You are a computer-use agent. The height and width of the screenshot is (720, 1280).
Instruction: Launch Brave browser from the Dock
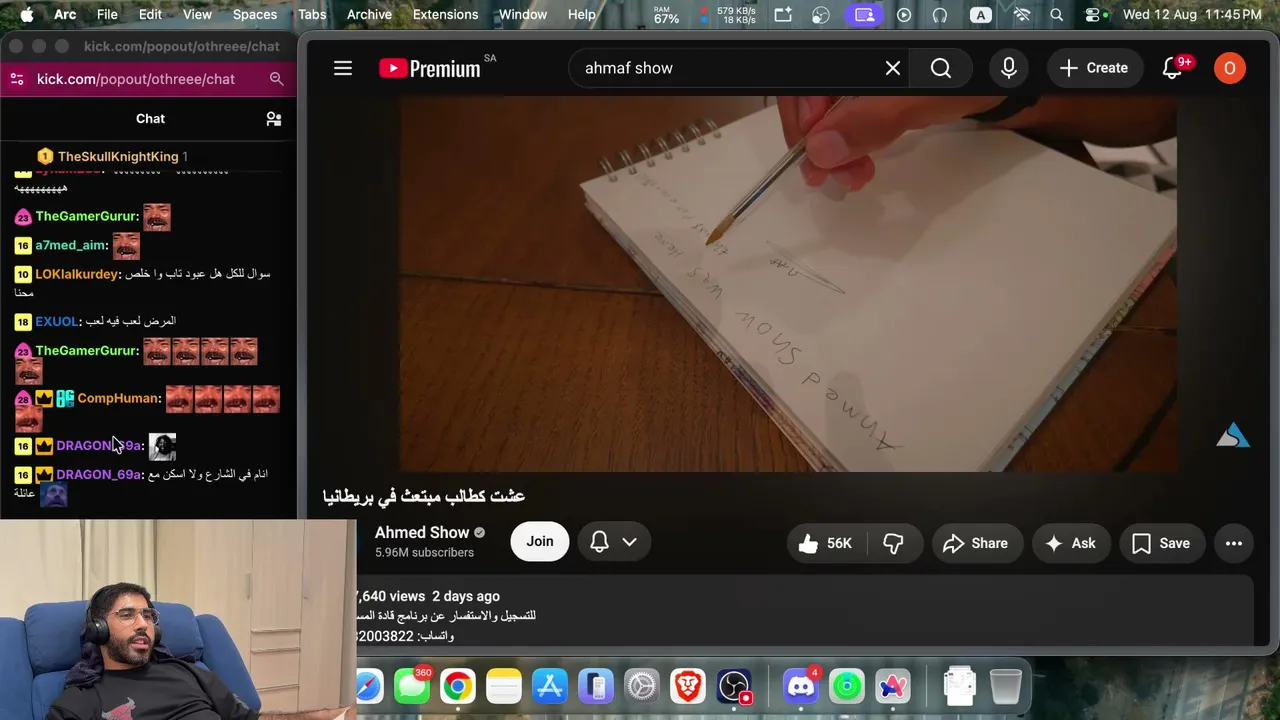[688, 686]
